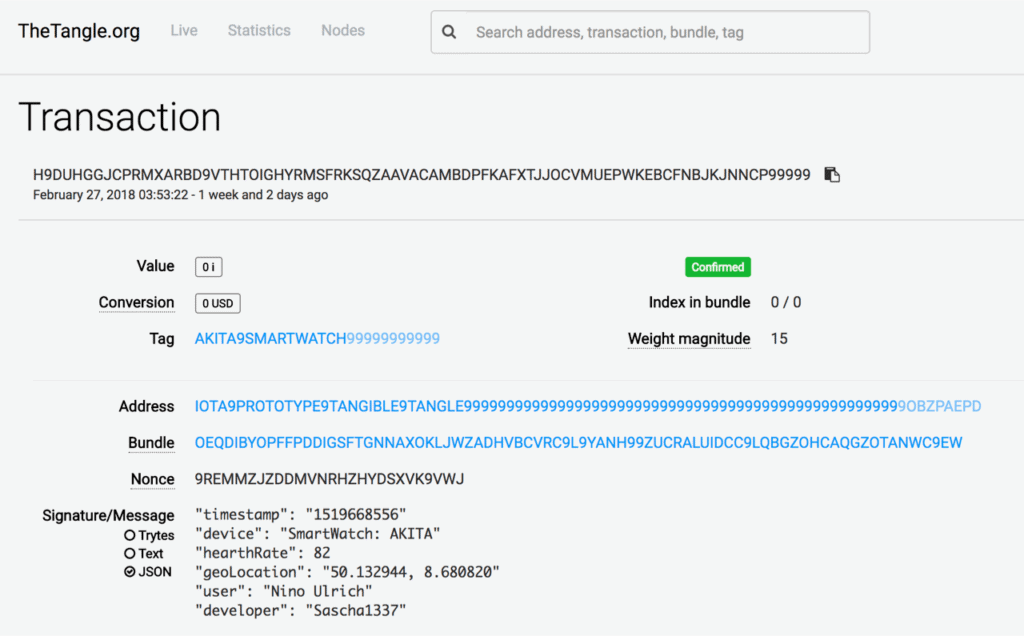Screen dimensions: 1024x636
Task: Click the green Confirmed status badge
Action: (718, 267)
